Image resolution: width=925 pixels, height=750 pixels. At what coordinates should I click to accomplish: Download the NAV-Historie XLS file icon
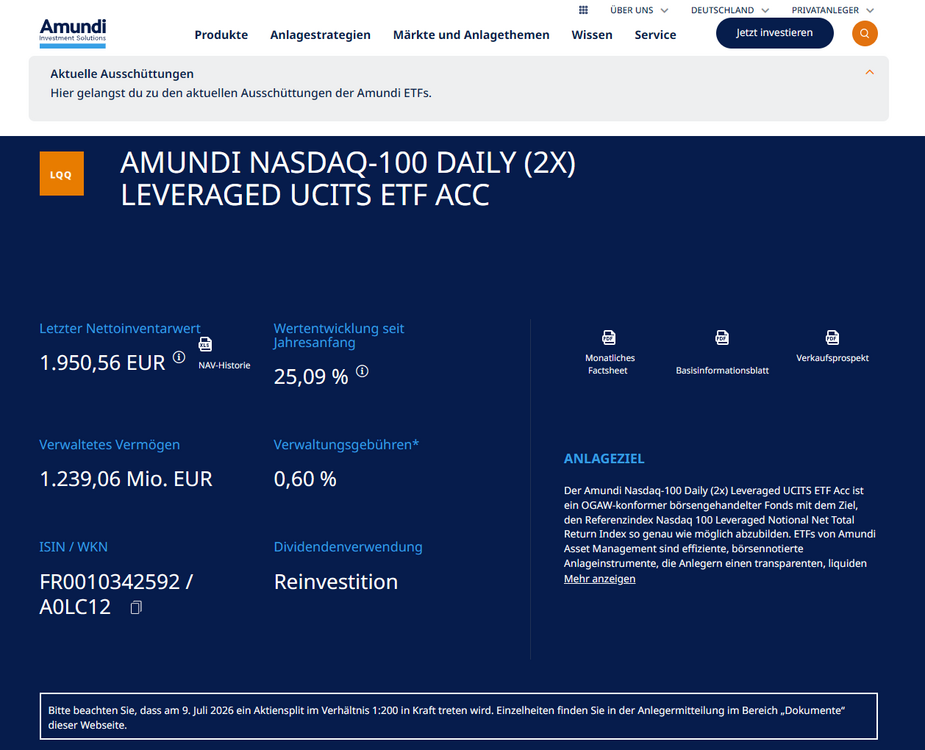pos(205,344)
